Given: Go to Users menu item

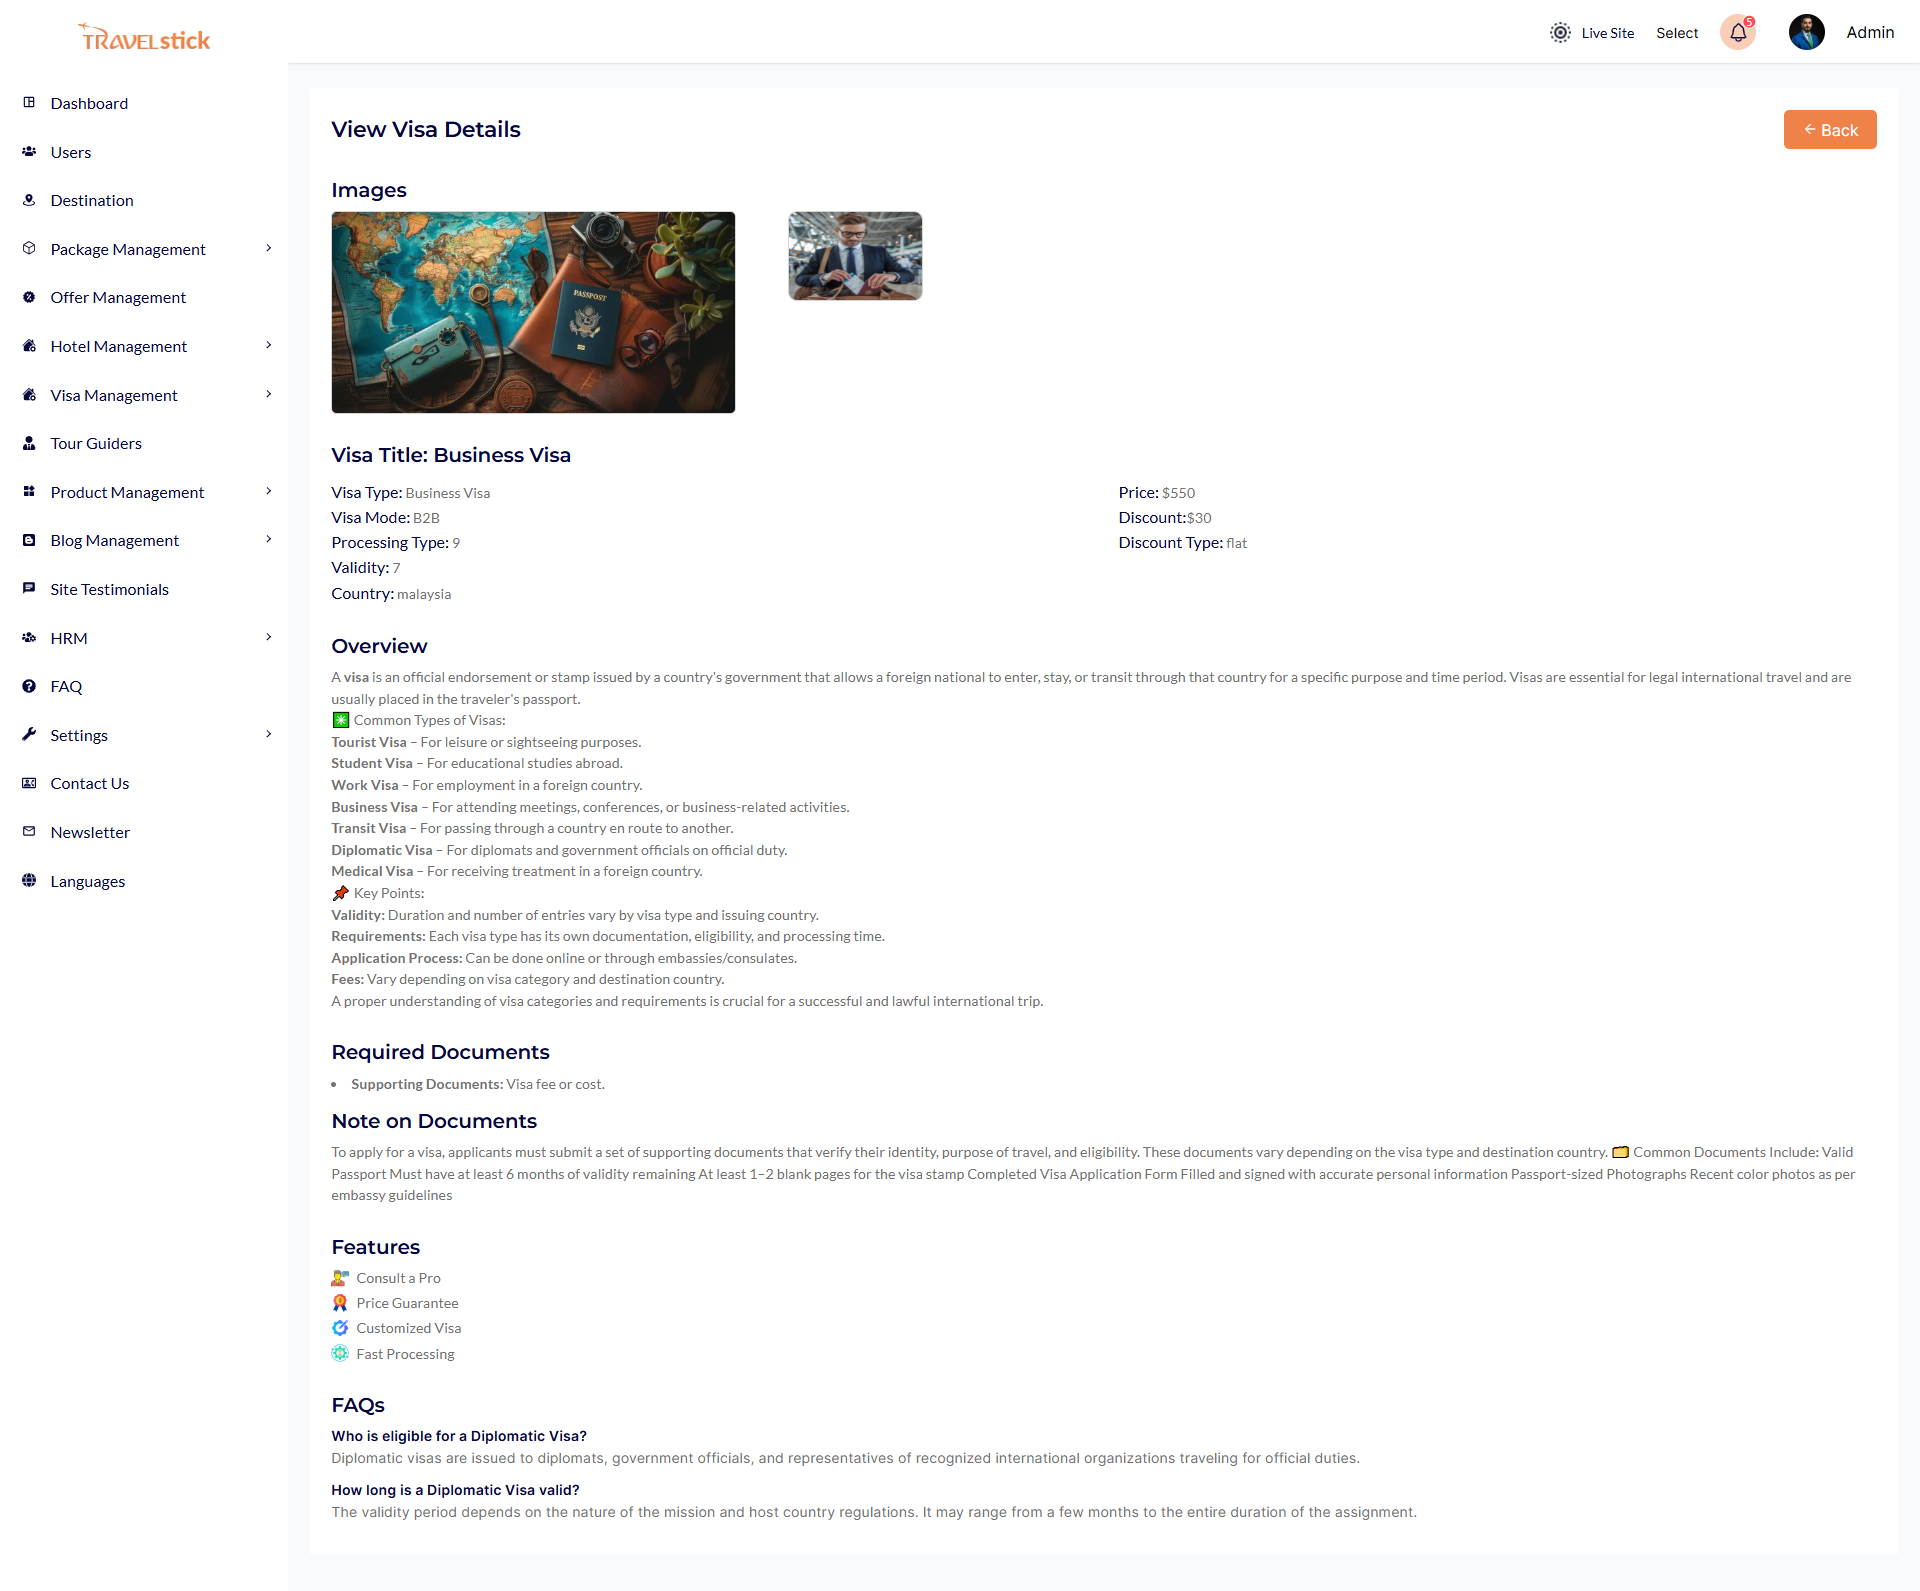Looking at the screenshot, I should point(71,152).
